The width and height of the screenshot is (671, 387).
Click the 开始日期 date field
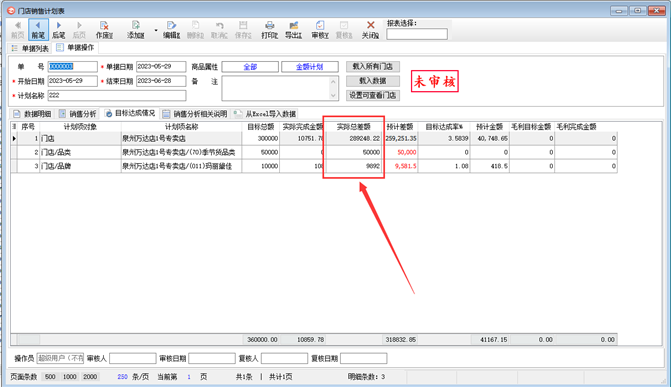72,81
